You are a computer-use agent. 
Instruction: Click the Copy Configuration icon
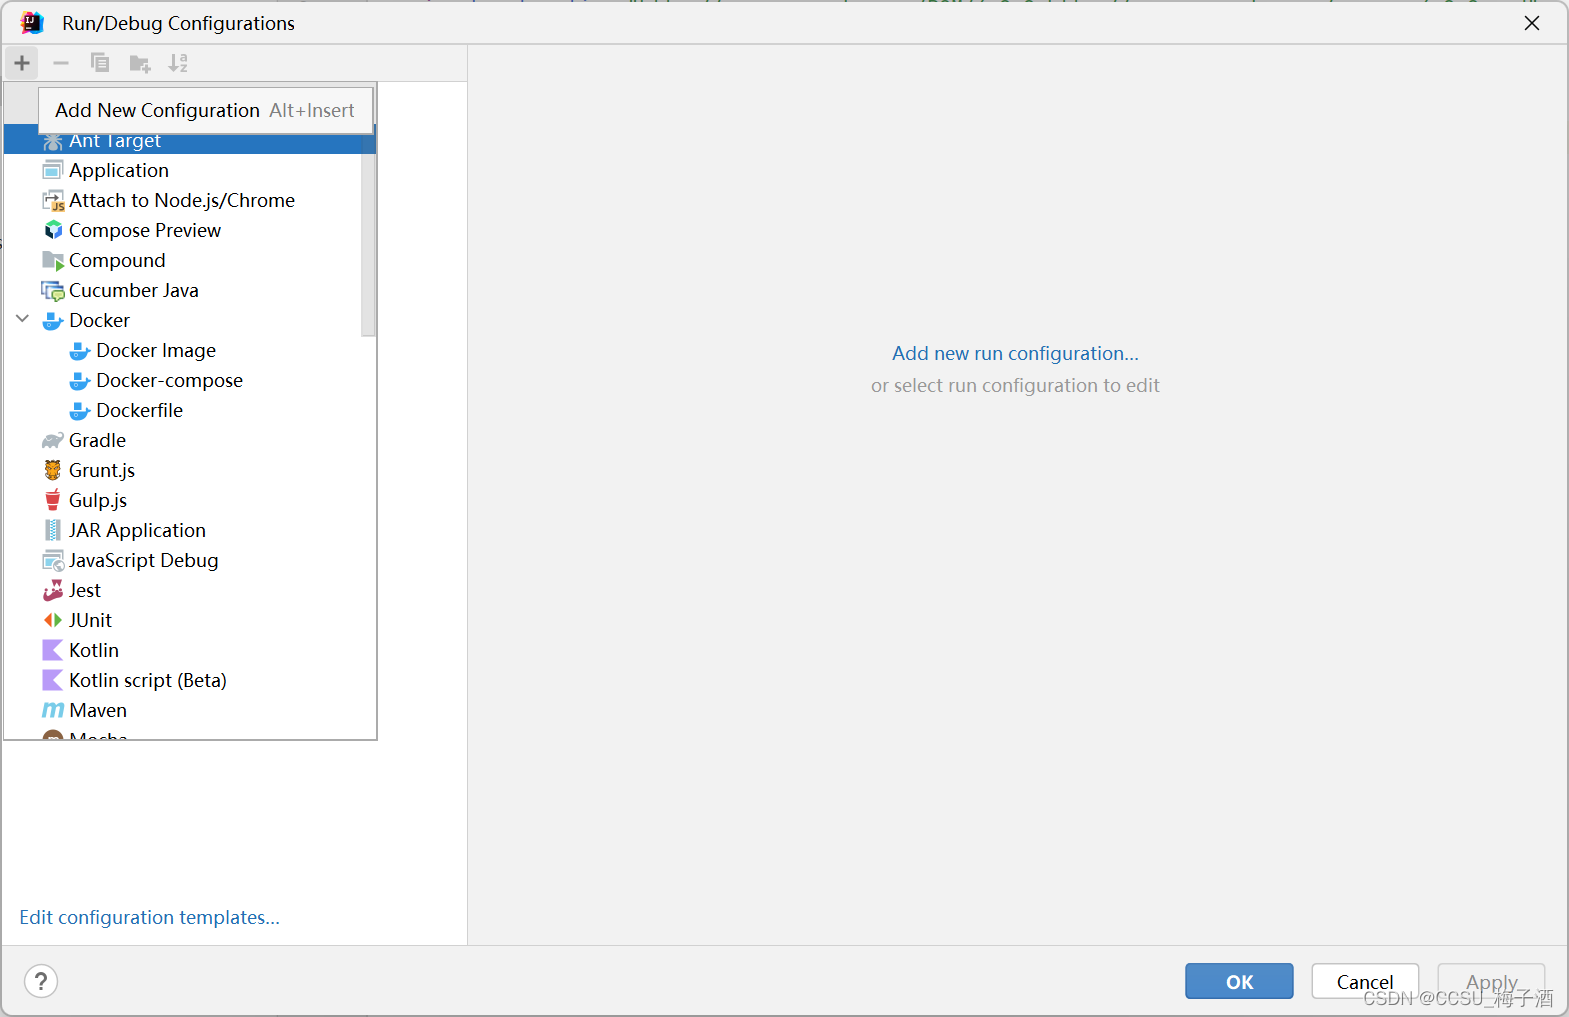(x=100, y=63)
